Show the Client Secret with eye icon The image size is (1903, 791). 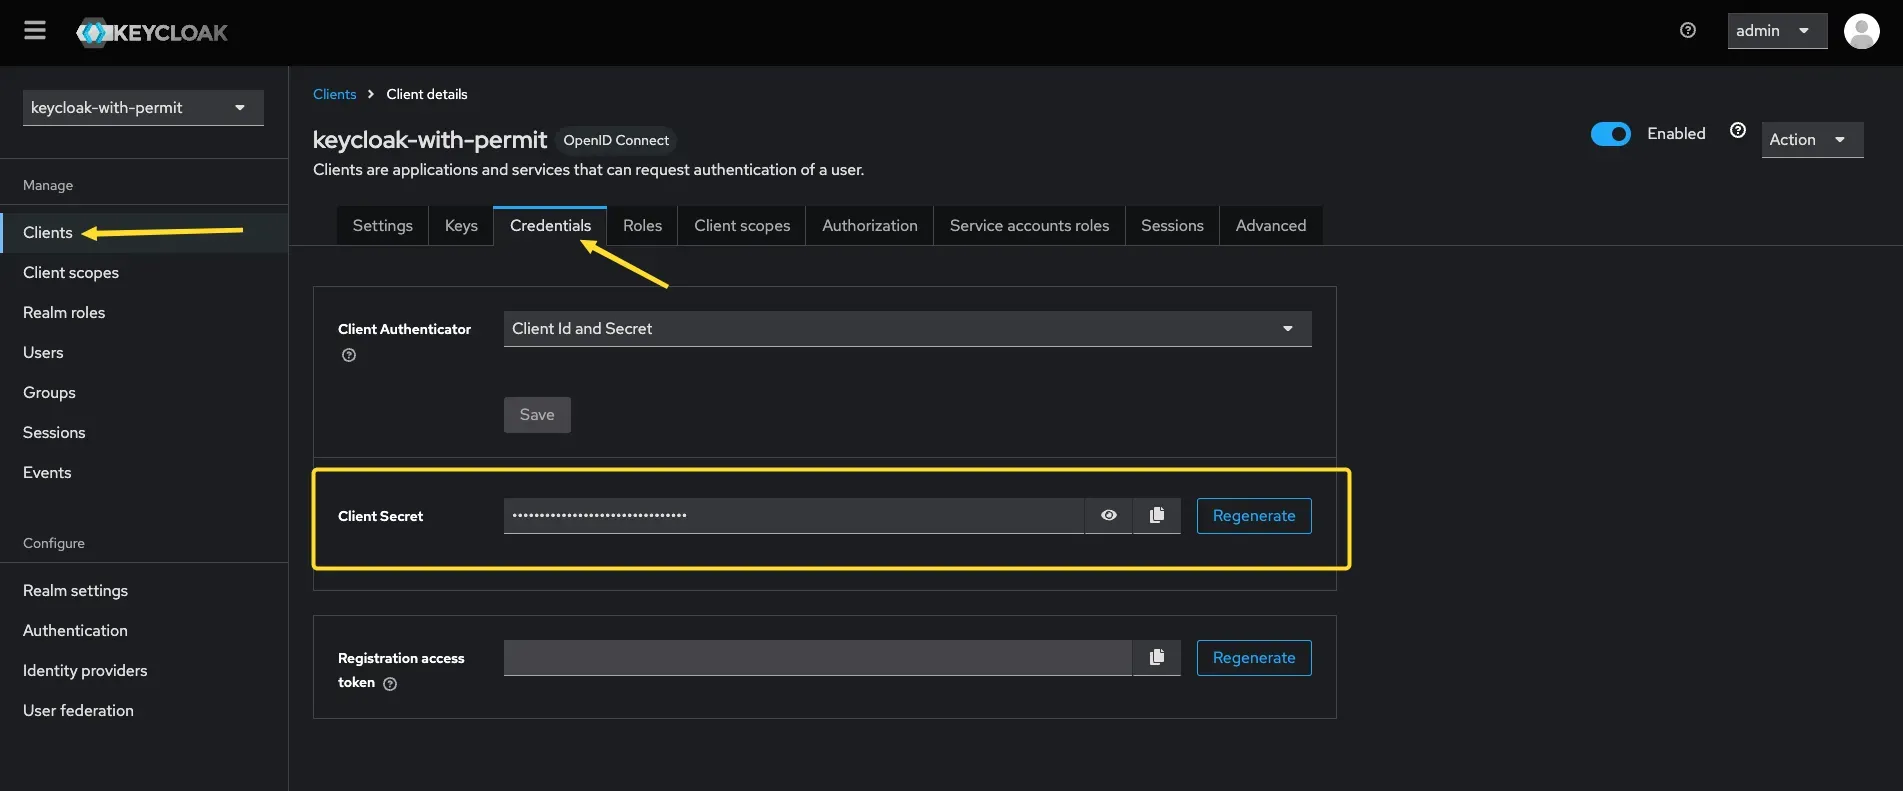click(1108, 515)
